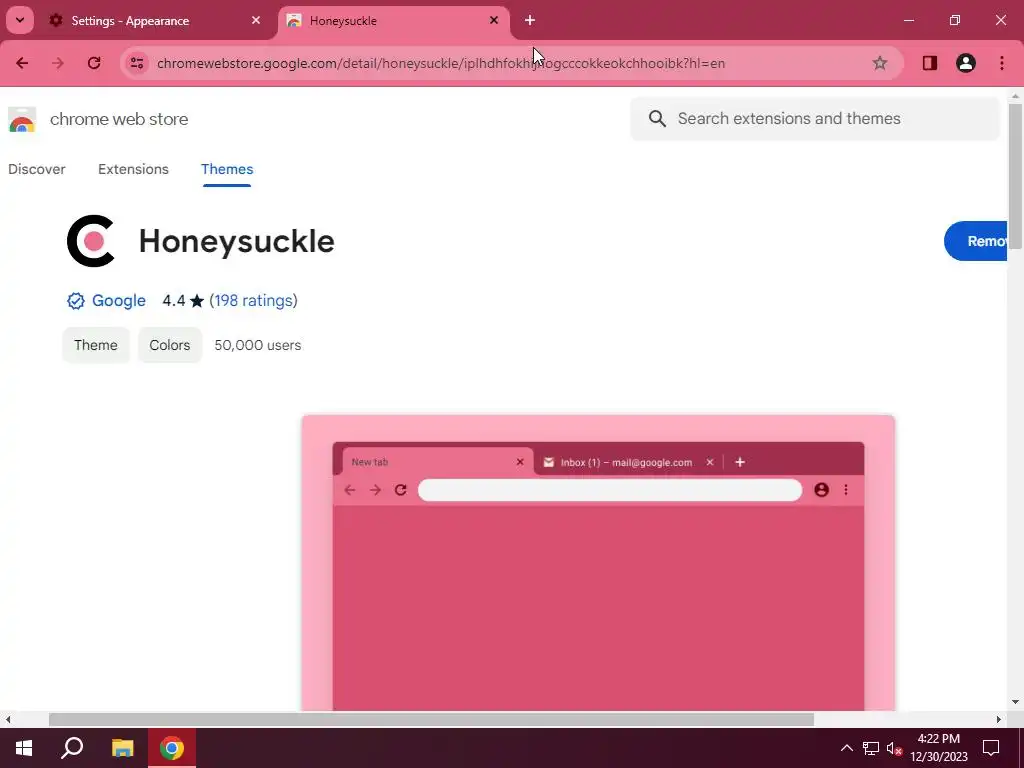1024x768 pixels.
Task: Click the Honeysuckle theme preview screenshot
Action: 598,562
